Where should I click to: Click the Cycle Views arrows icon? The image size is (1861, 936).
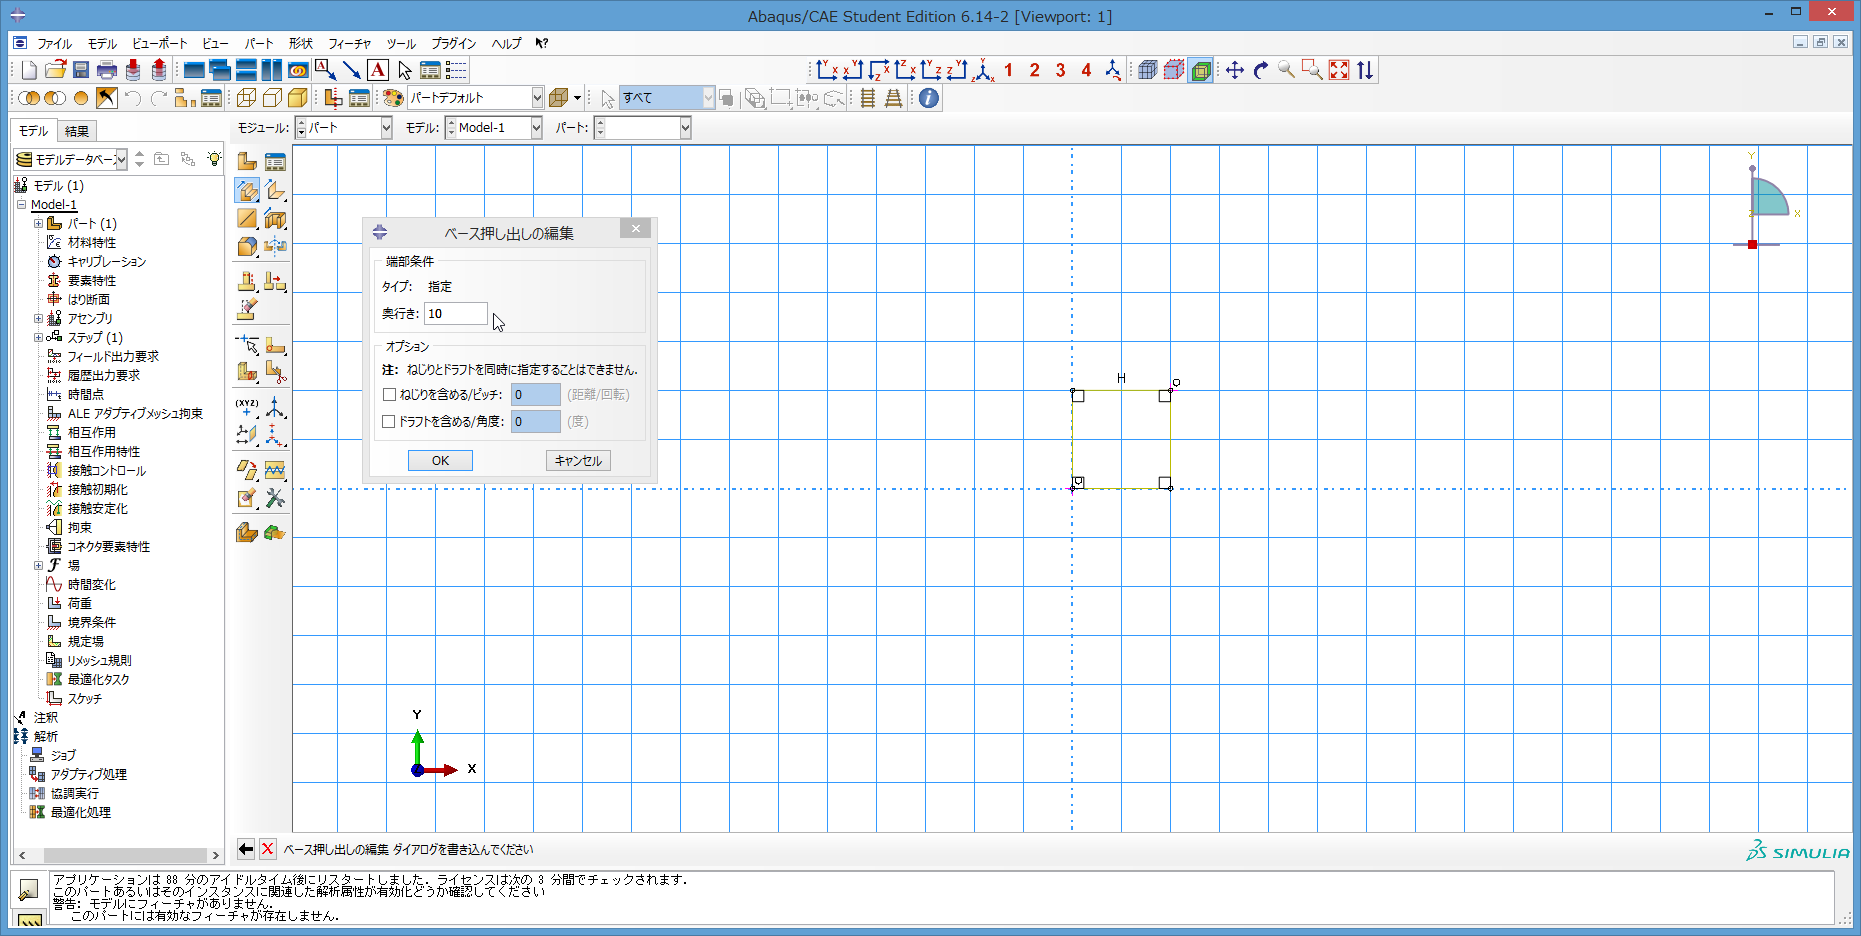pyautogui.click(x=1365, y=70)
